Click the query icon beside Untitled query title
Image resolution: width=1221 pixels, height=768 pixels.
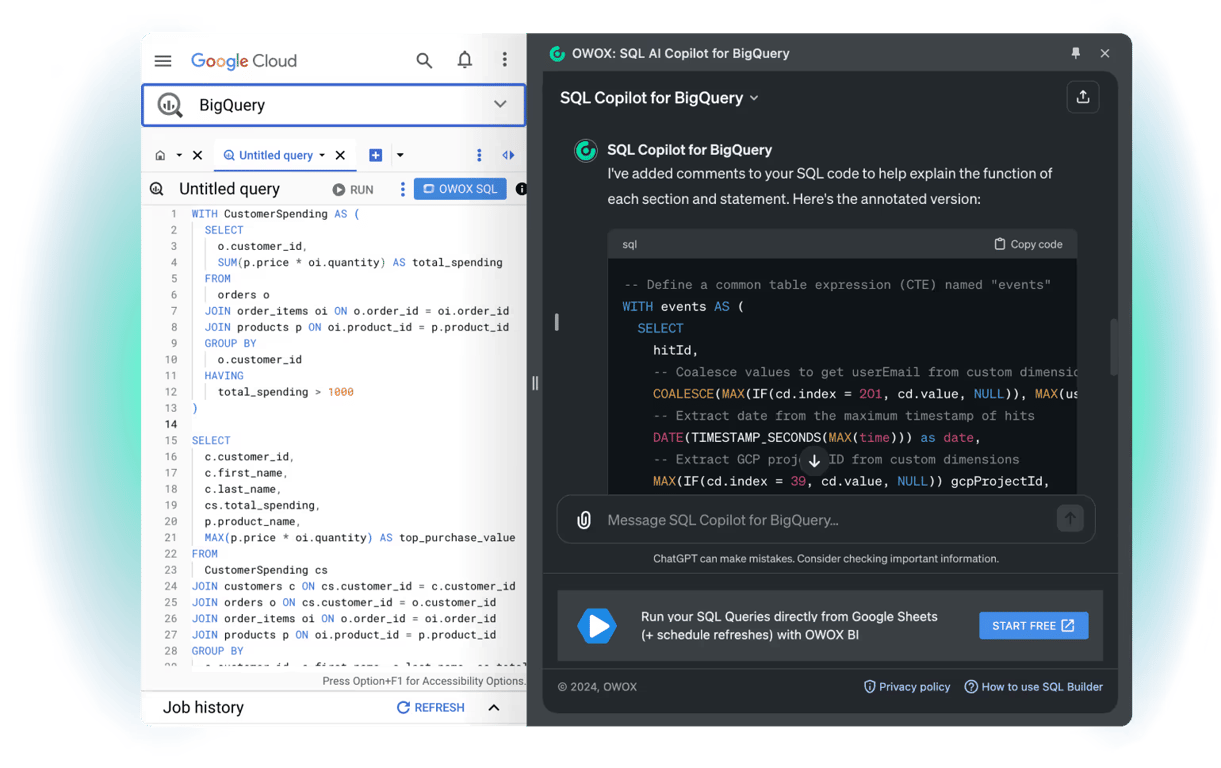pos(157,189)
